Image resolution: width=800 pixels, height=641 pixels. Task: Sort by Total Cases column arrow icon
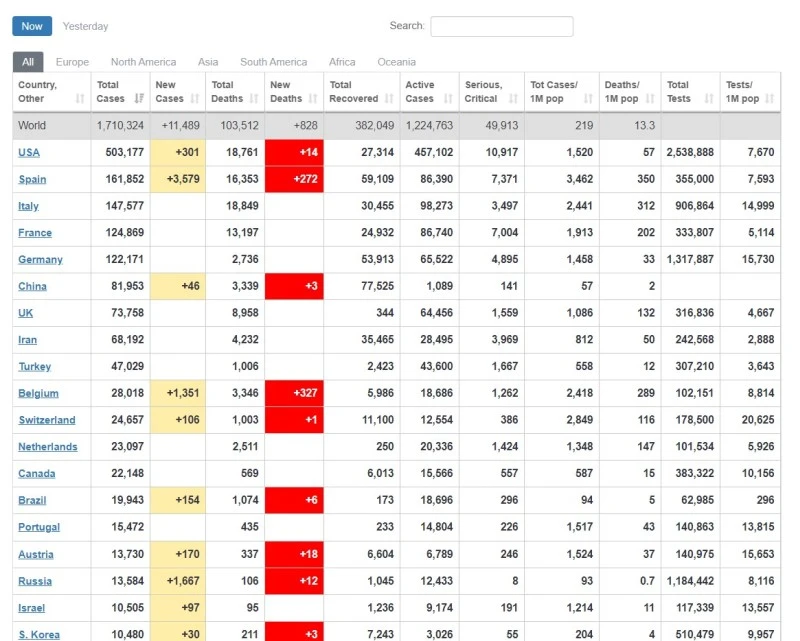138,99
